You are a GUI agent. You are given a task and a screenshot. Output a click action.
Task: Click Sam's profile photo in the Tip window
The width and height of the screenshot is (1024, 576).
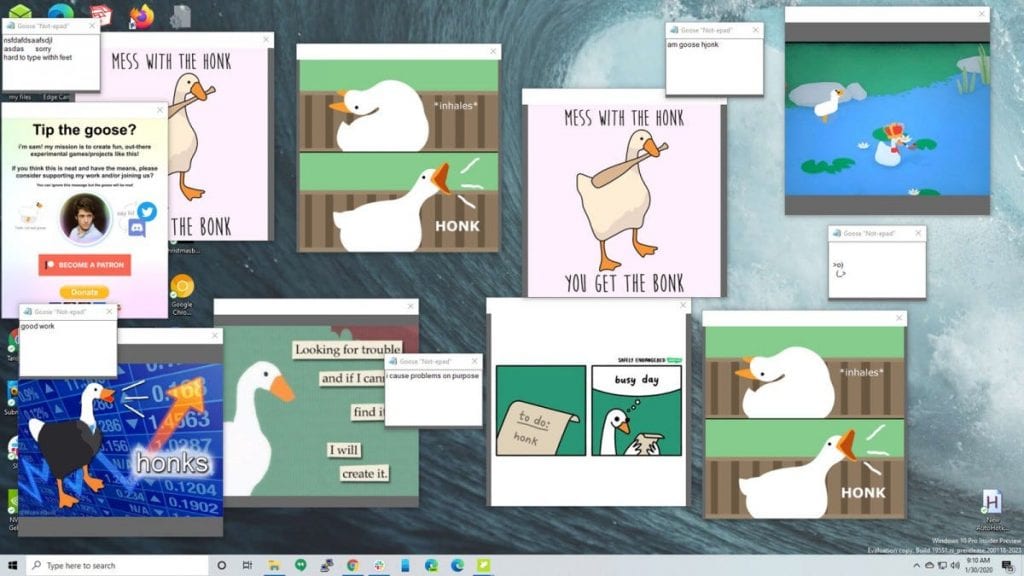[x=85, y=218]
